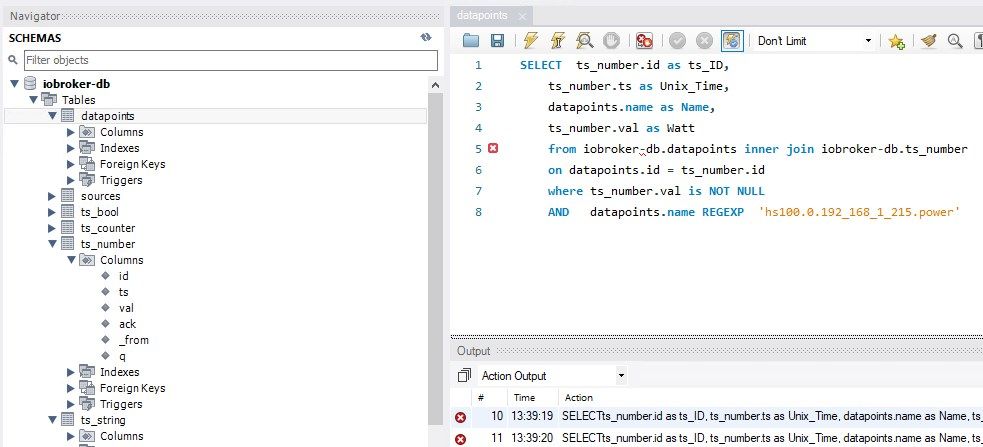Click the error marker on line 5

point(493,149)
